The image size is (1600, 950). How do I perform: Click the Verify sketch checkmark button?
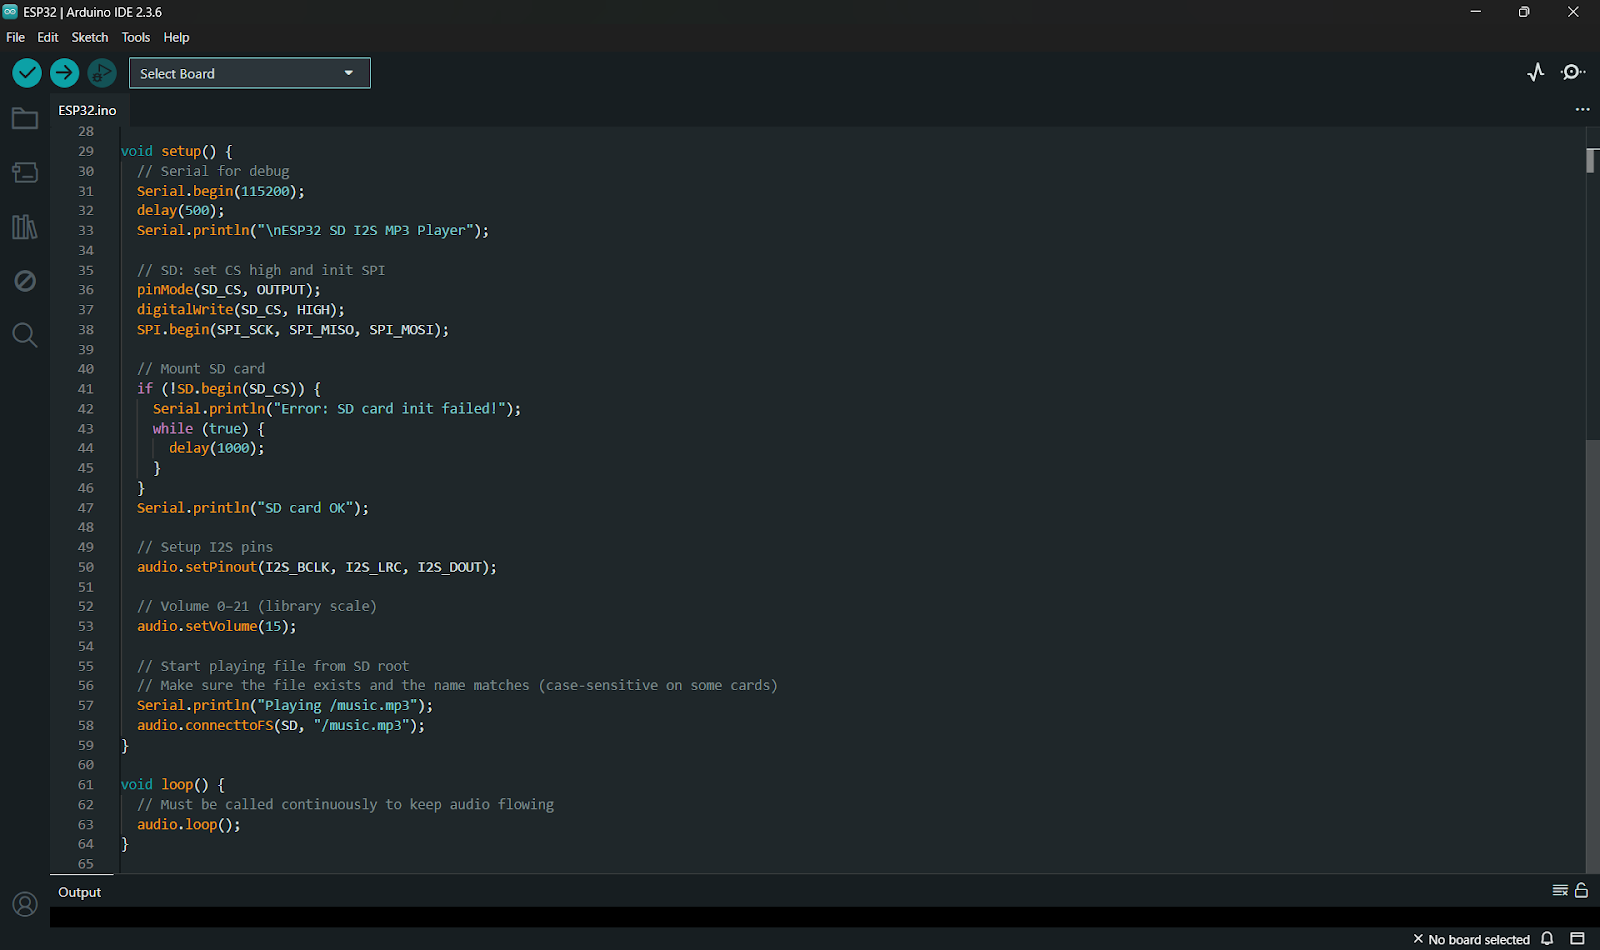[27, 73]
